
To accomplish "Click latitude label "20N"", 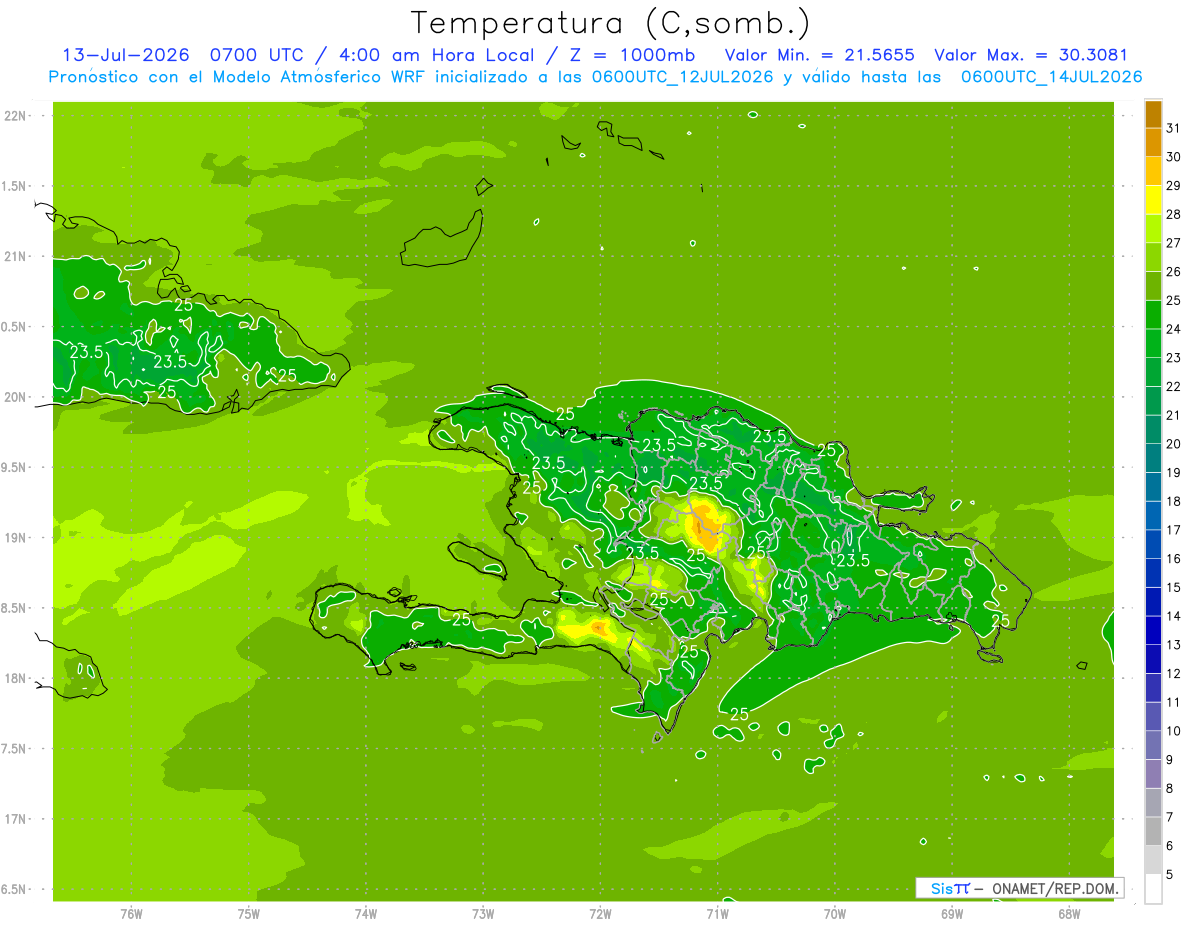I will [x=16, y=398].
